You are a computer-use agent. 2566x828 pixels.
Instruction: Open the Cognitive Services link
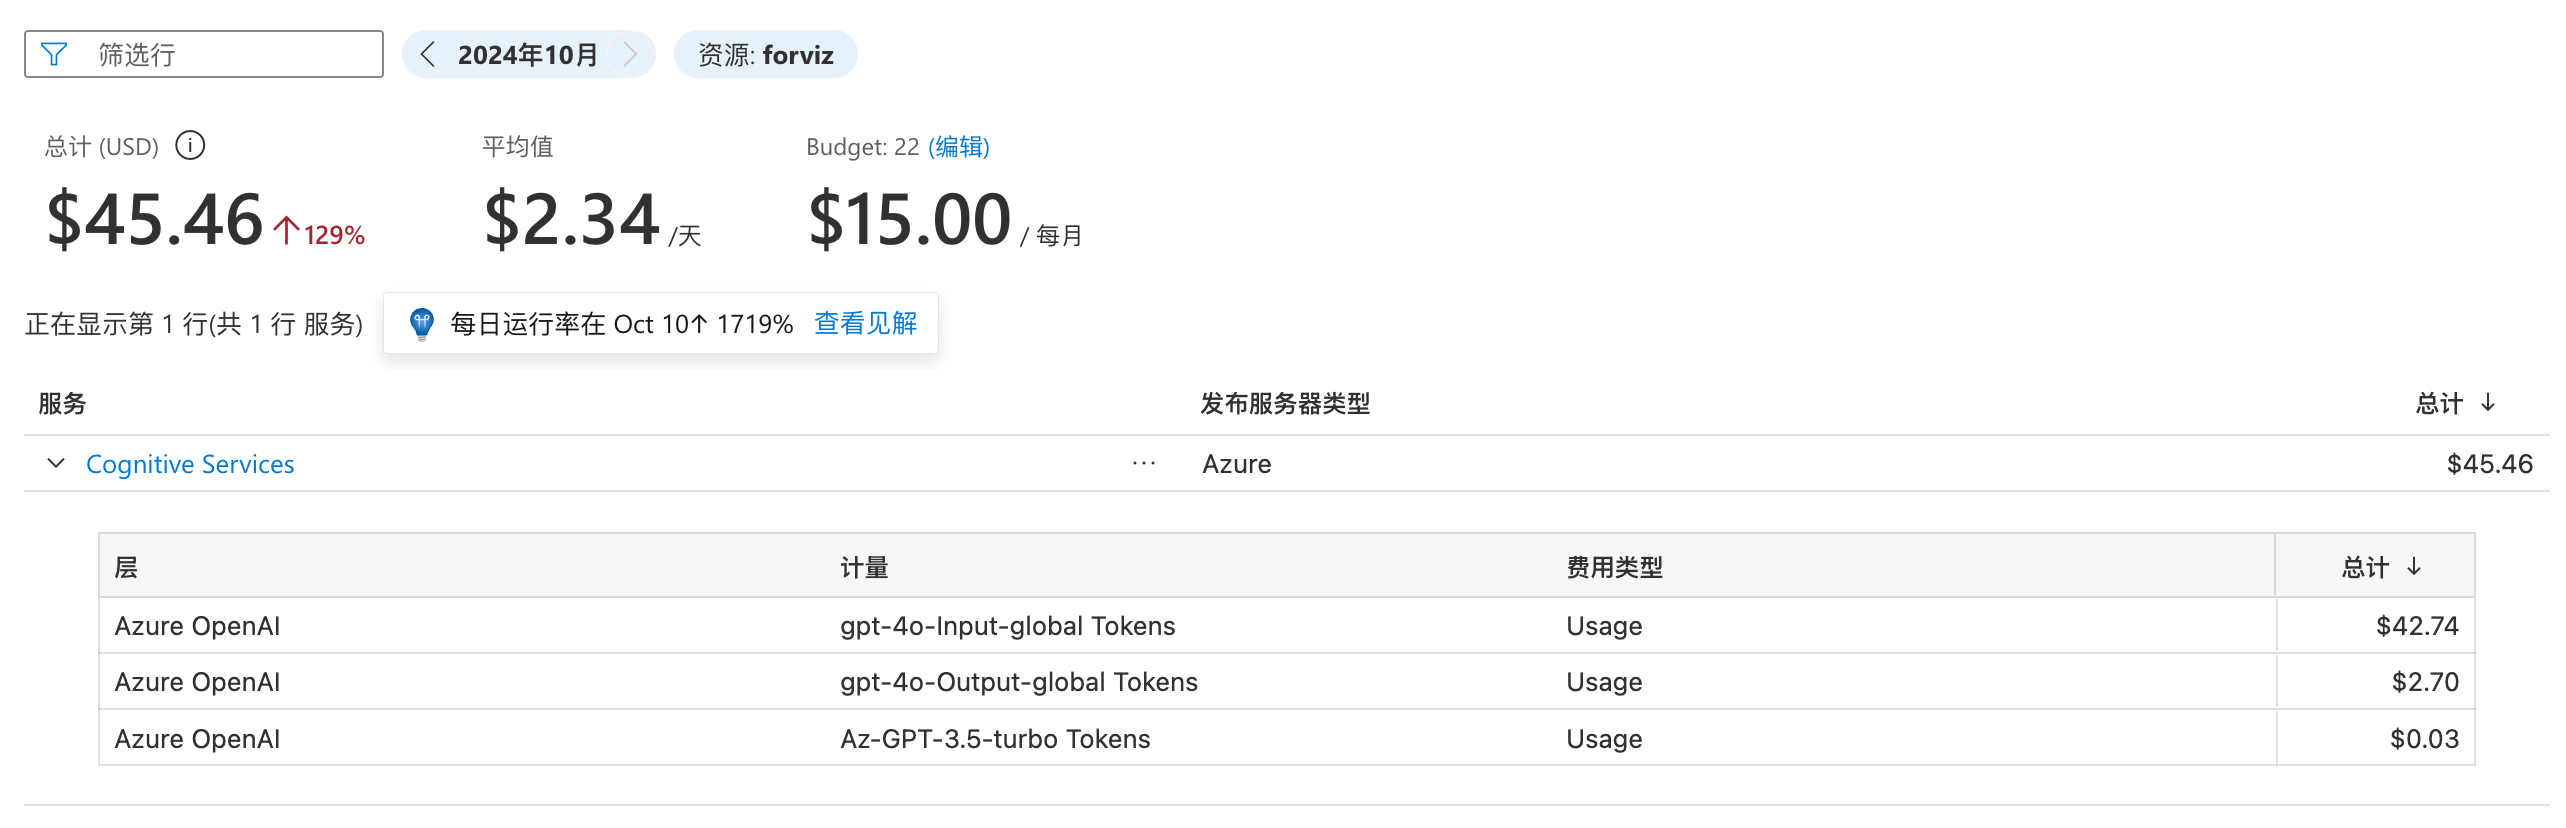[x=190, y=464]
